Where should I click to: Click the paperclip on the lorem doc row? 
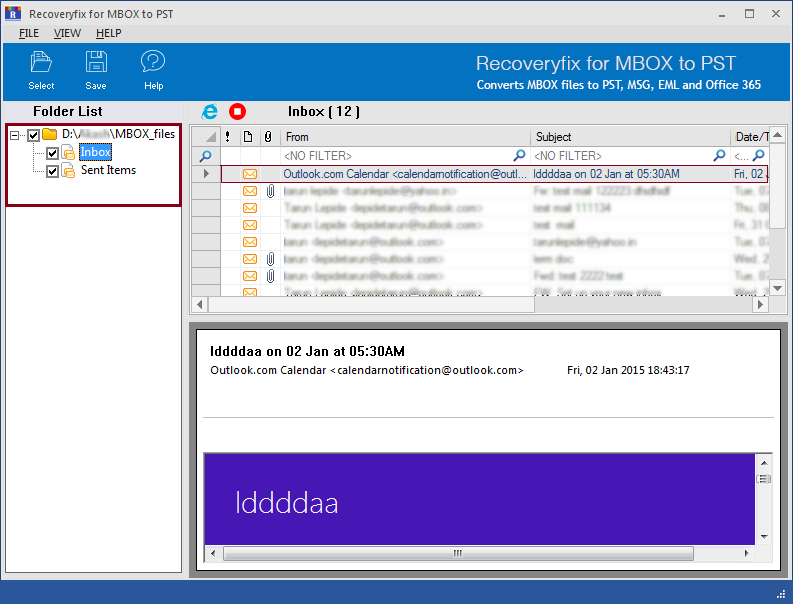click(271, 259)
